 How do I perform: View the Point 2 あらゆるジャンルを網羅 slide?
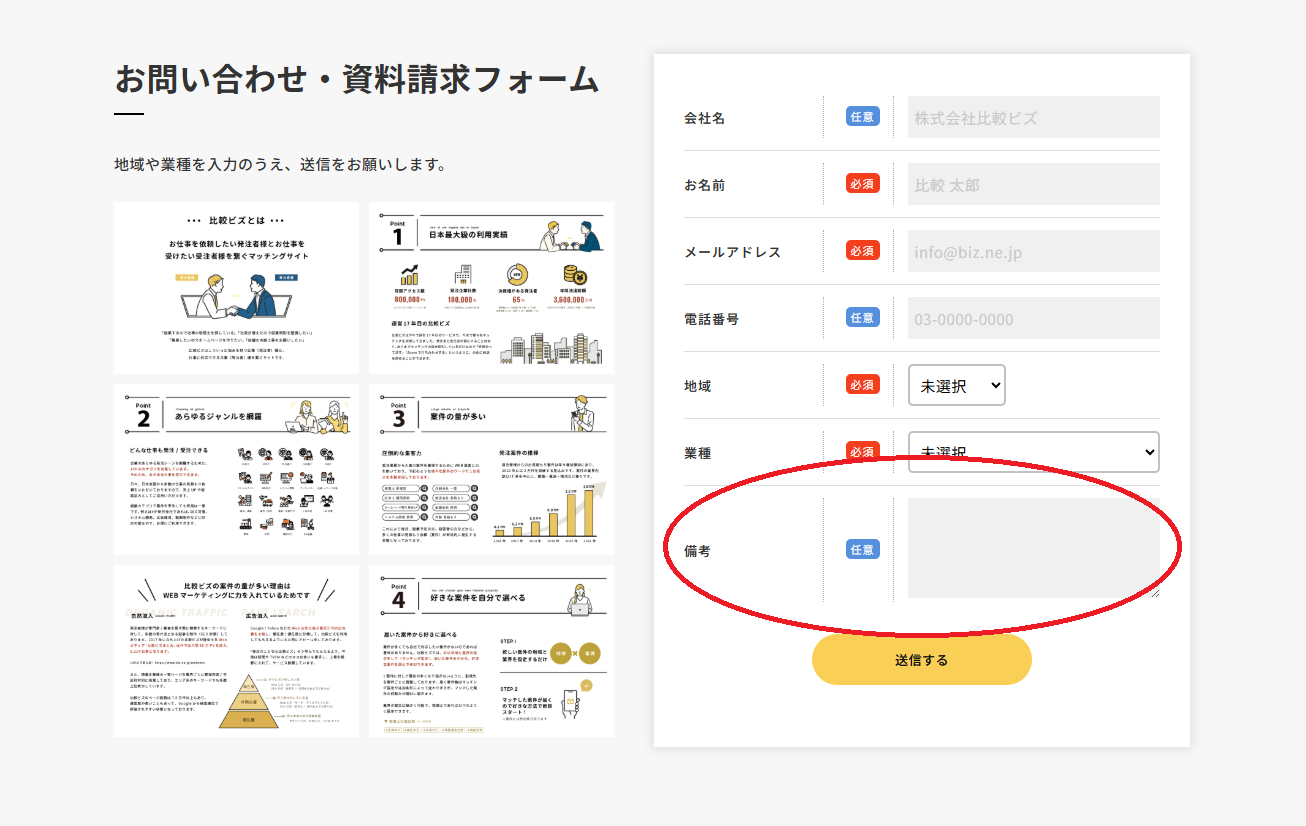236,469
